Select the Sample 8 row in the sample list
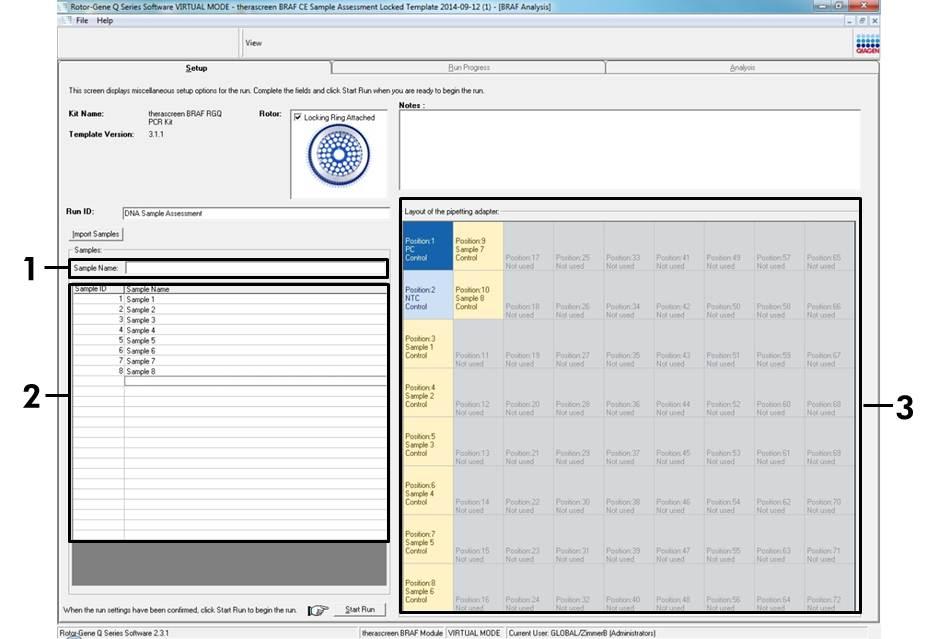The height and width of the screenshot is (639, 935). [x=230, y=371]
